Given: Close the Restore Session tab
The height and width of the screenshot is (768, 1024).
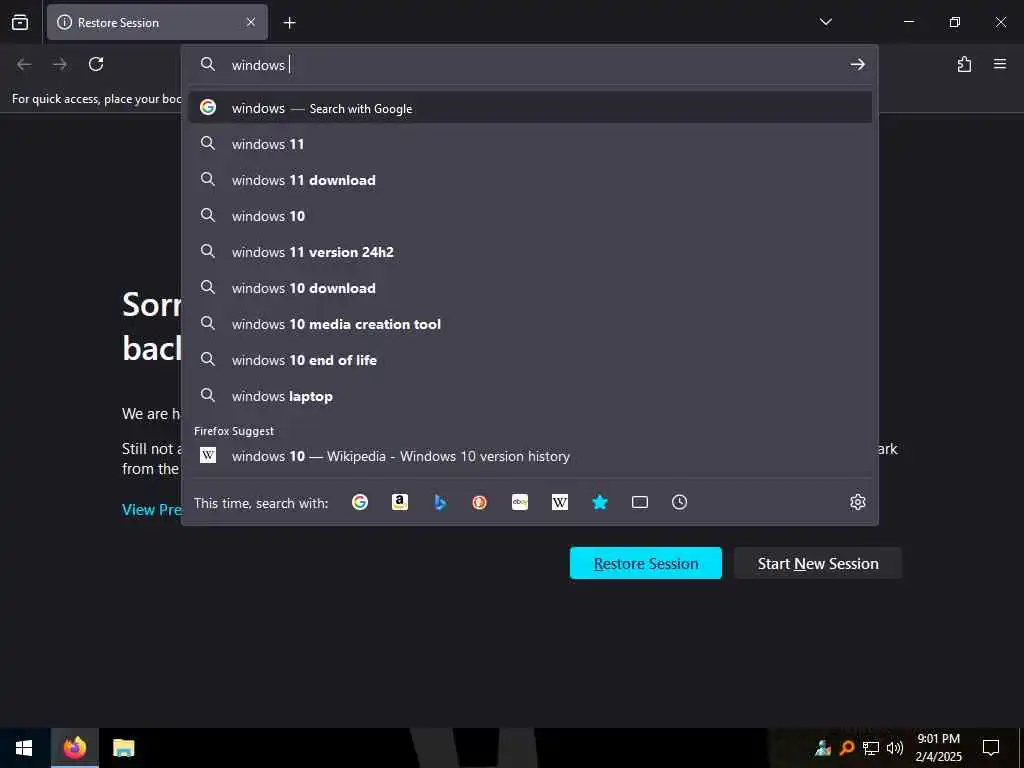Looking at the screenshot, I should point(251,22).
